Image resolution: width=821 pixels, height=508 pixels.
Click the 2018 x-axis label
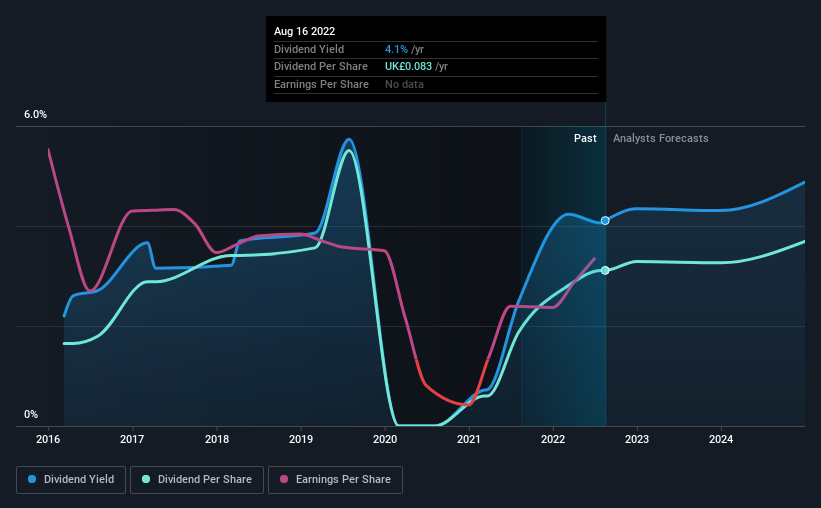217,439
